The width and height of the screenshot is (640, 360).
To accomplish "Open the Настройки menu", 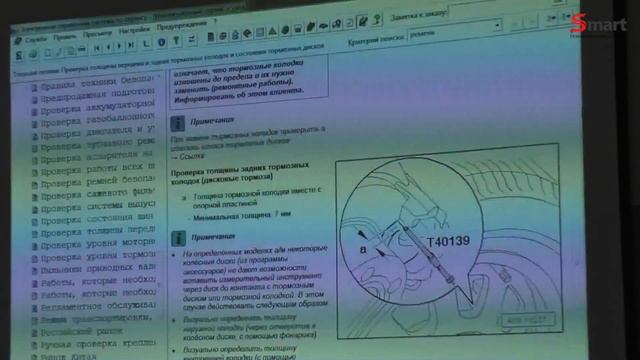I will (134, 31).
